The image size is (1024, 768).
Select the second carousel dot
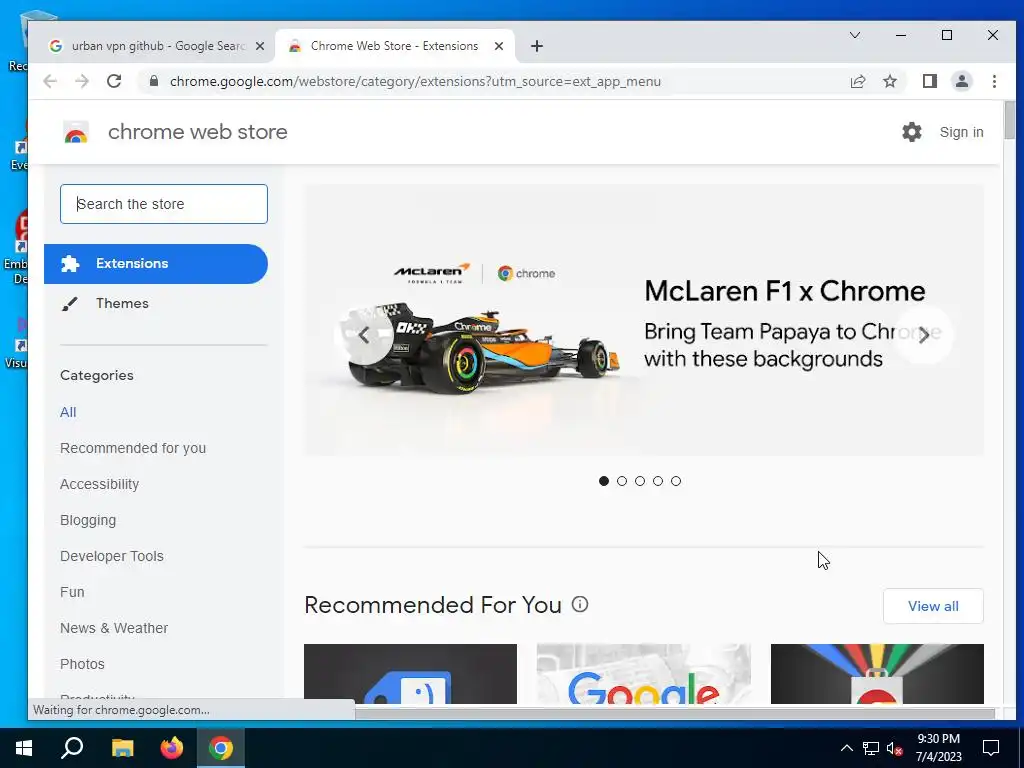622,481
